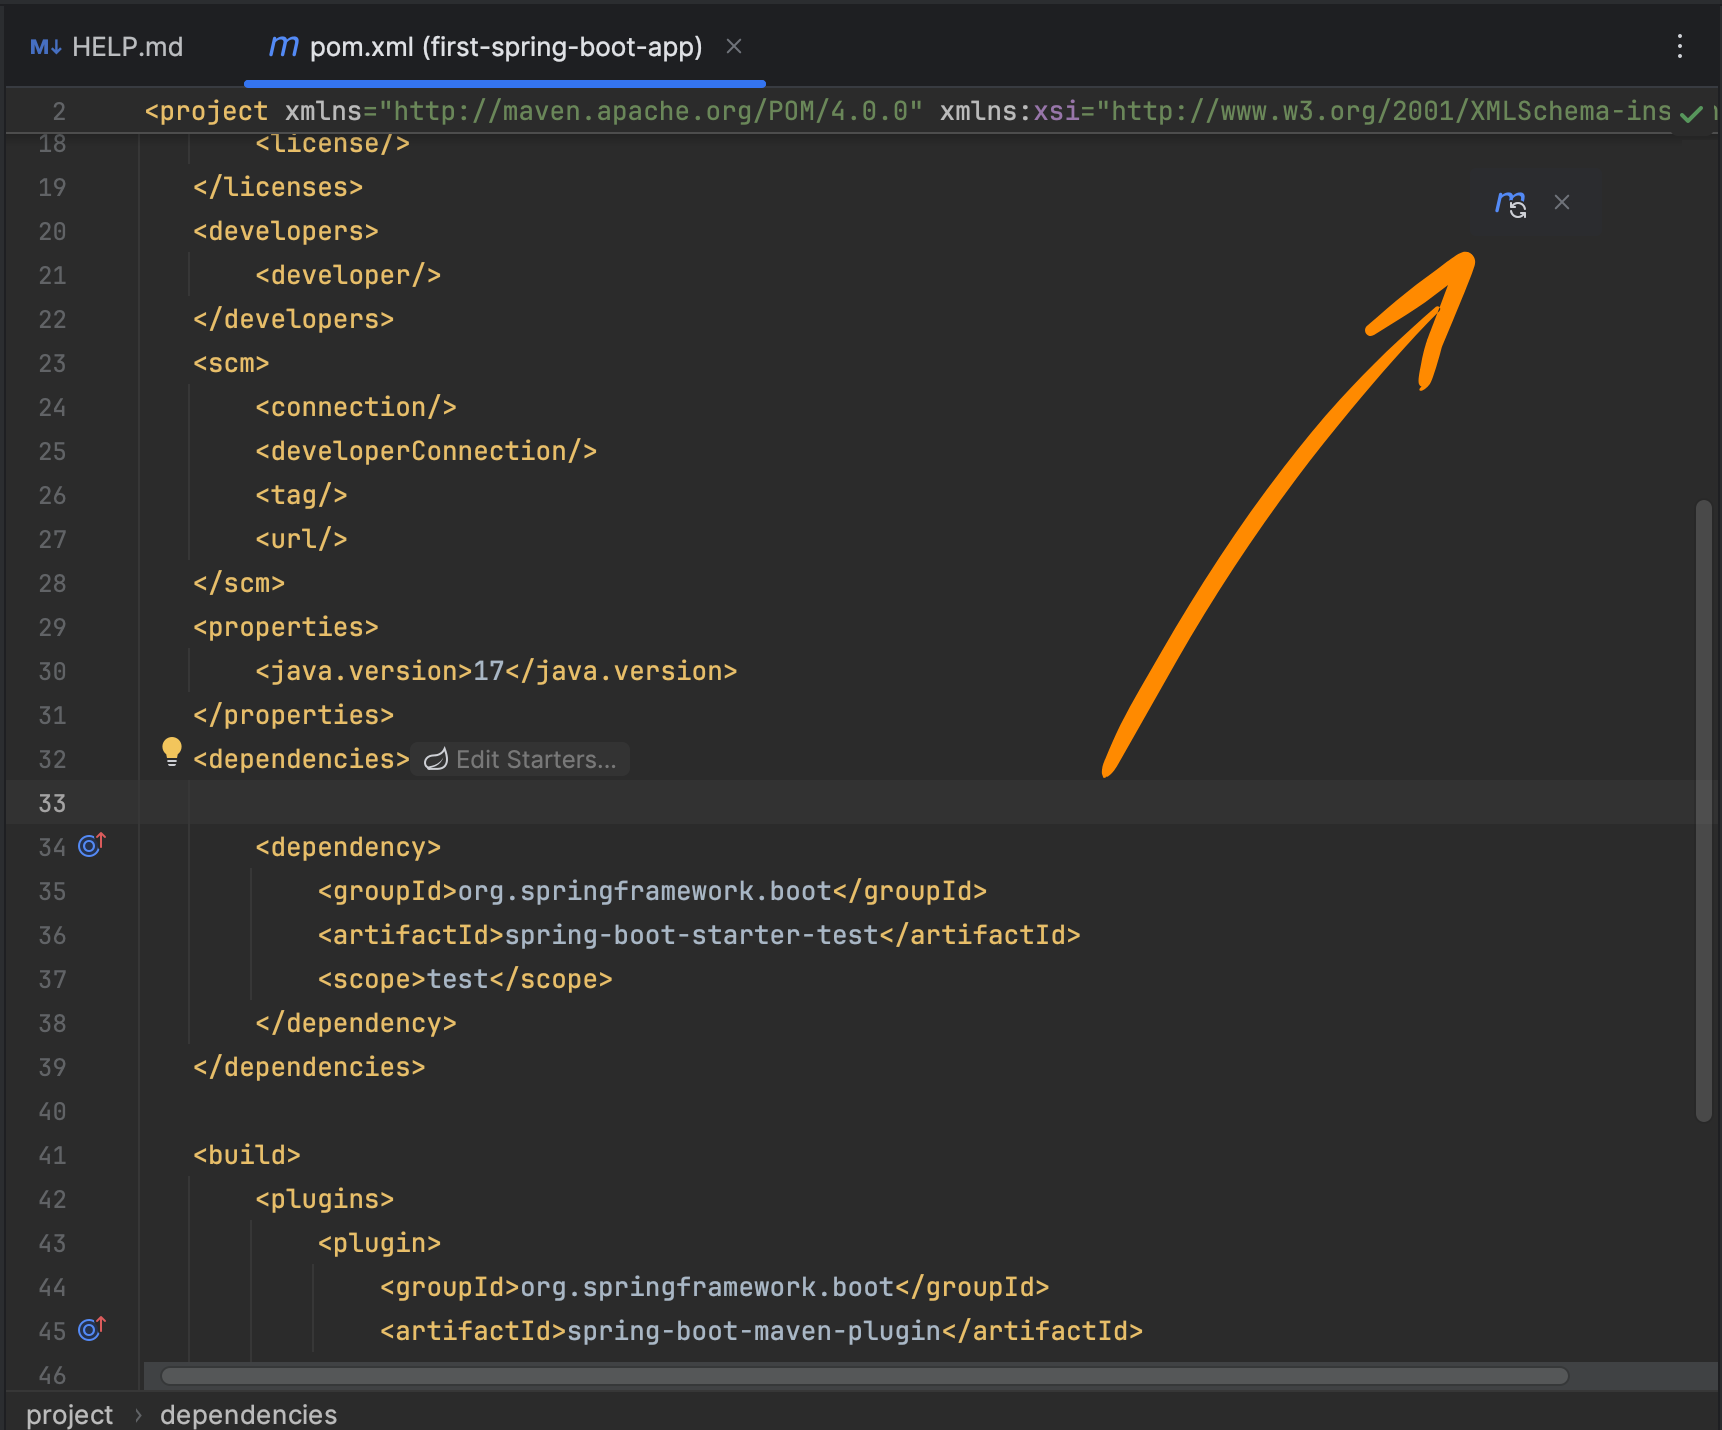Click the <developerConnection/> tag
The width and height of the screenshot is (1722, 1430).
pyautogui.click(x=426, y=451)
